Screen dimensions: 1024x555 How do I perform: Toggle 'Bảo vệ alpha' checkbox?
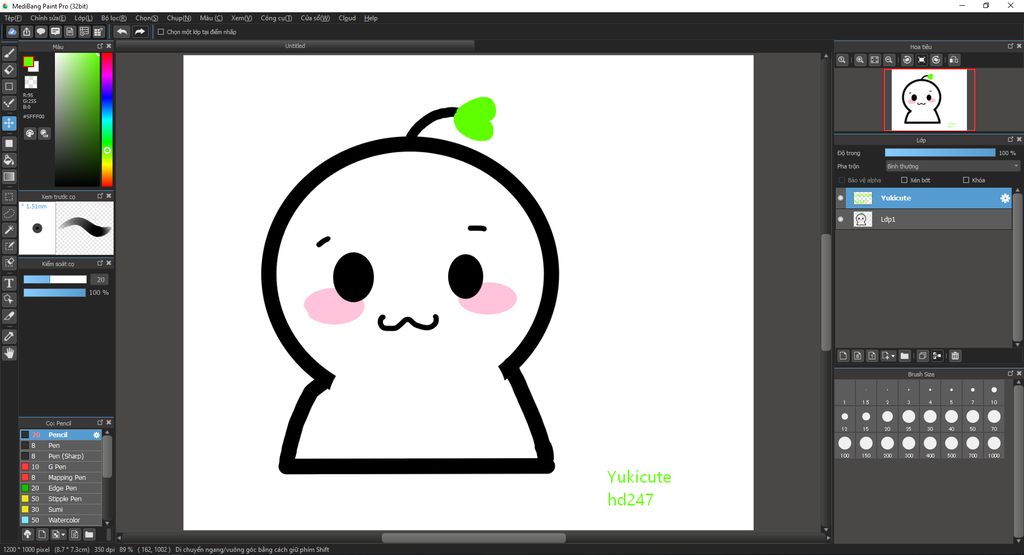pyautogui.click(x=842, y=180)
